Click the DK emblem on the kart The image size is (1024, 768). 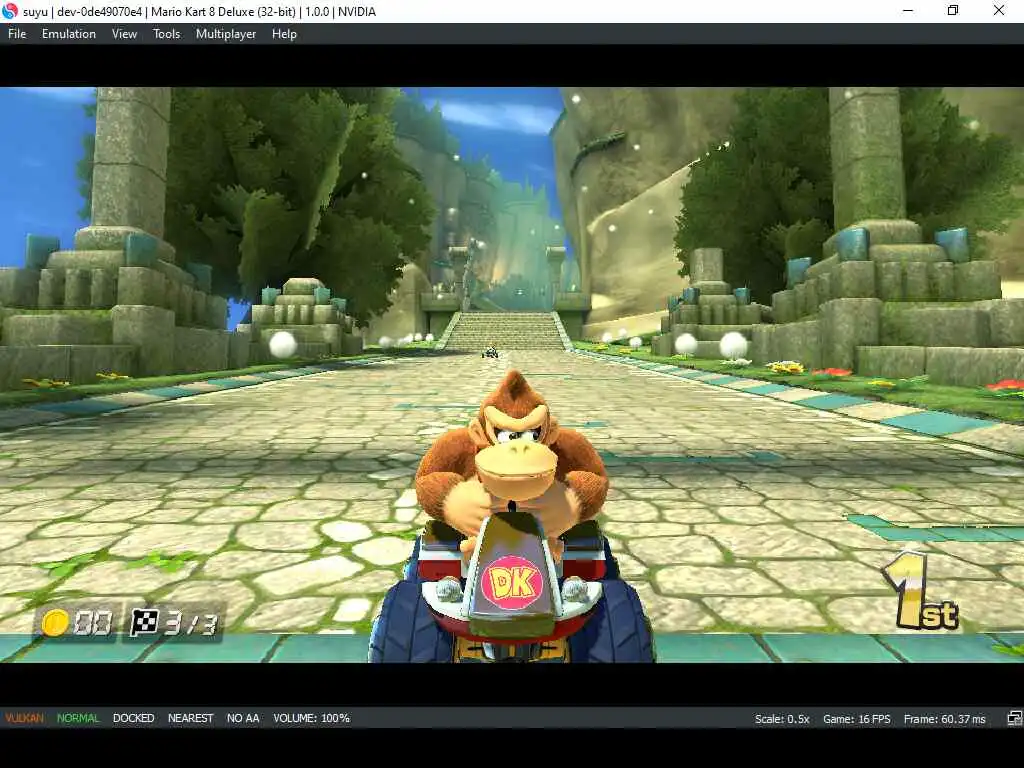[511, 583]
